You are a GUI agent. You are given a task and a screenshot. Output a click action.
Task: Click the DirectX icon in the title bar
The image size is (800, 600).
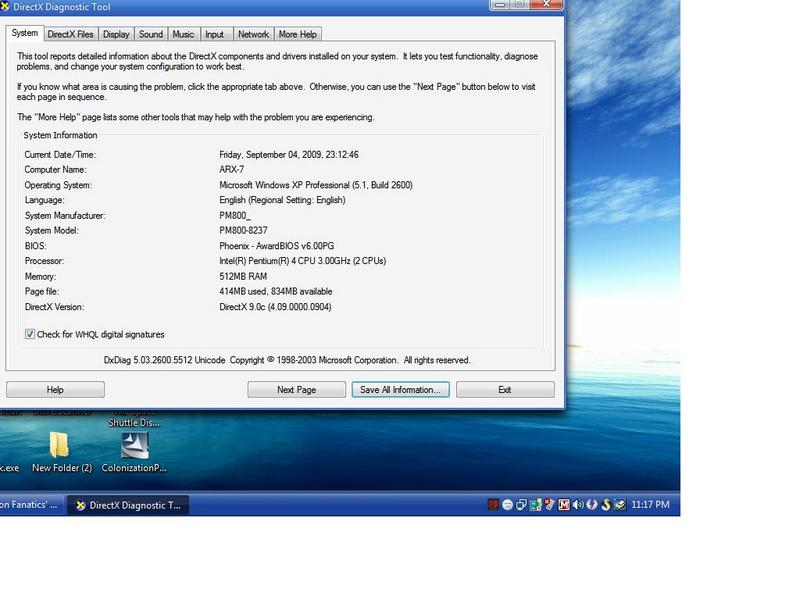coord(5,7)
